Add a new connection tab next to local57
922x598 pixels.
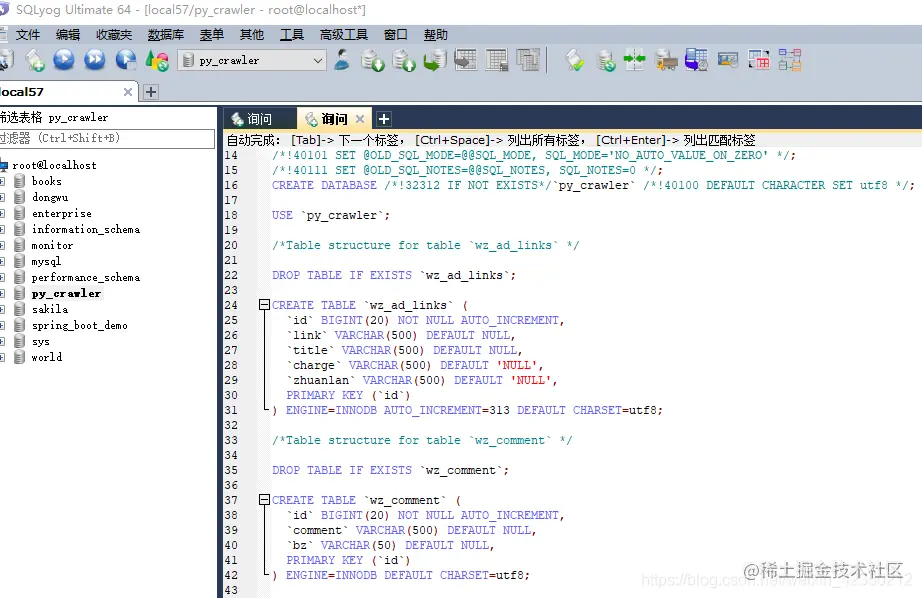(151, 92)
